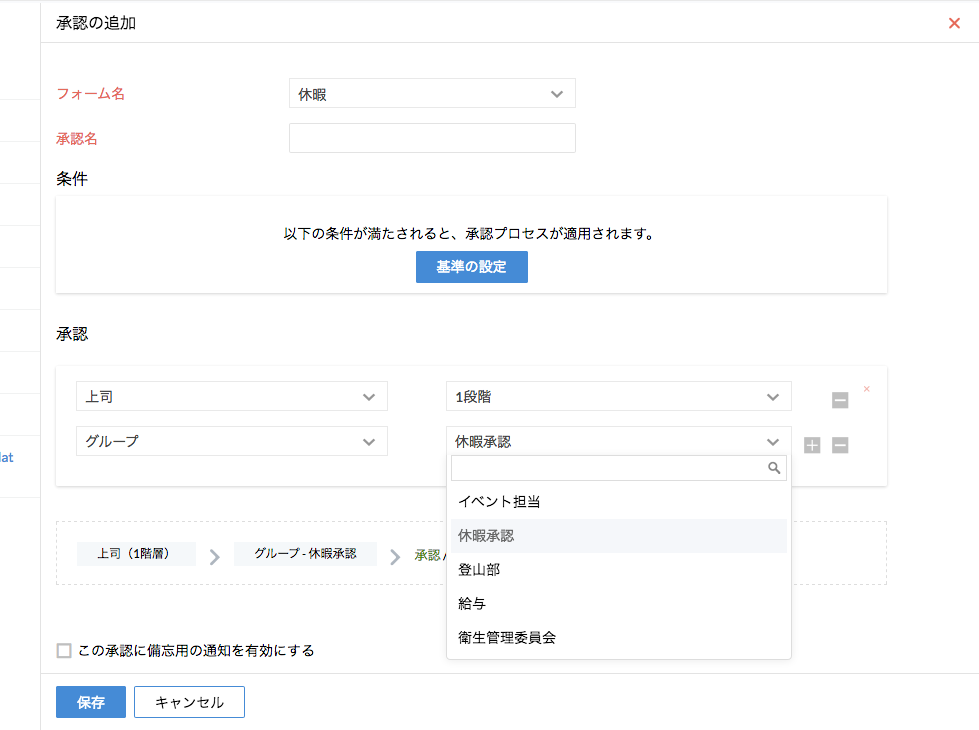Click plus icon on グループ approval row
Viewport: 979px width, 730px height.
click(812, 445)
